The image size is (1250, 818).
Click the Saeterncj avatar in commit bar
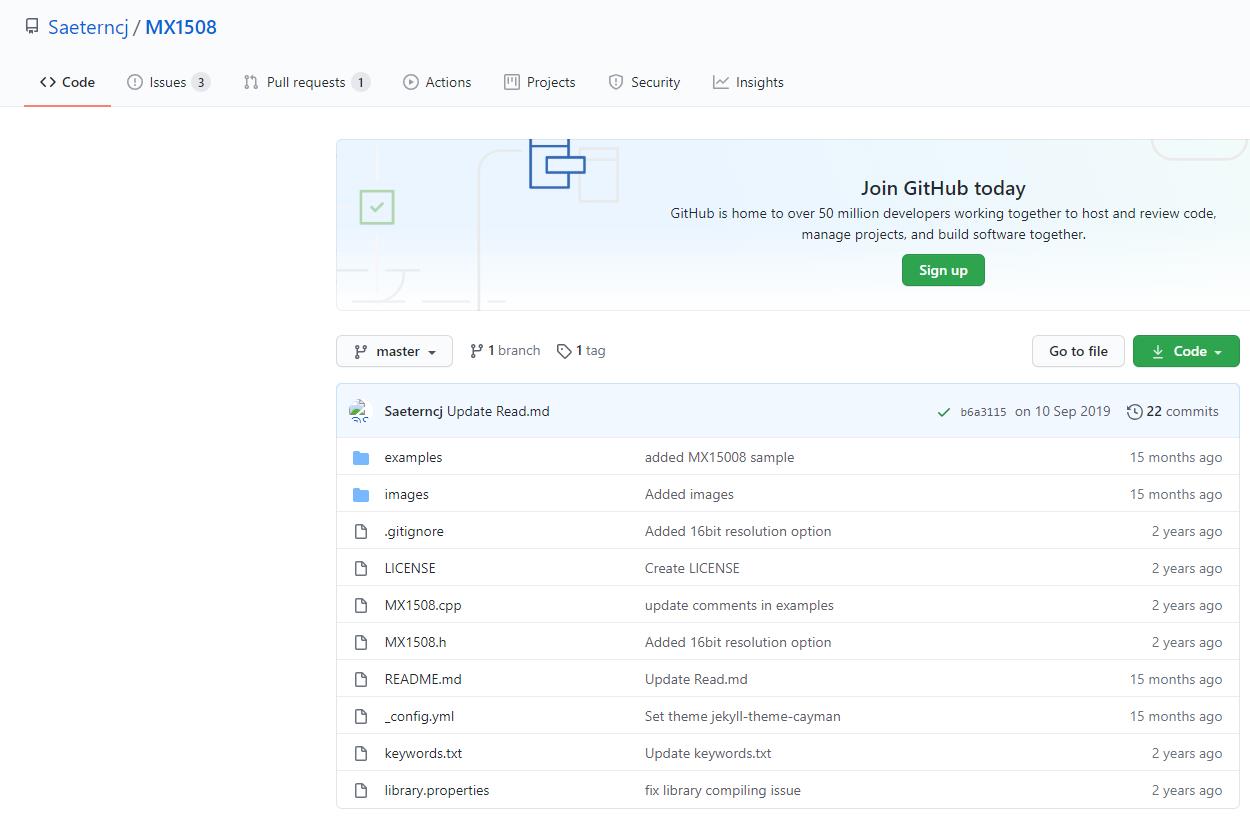(x=360, y=411)
